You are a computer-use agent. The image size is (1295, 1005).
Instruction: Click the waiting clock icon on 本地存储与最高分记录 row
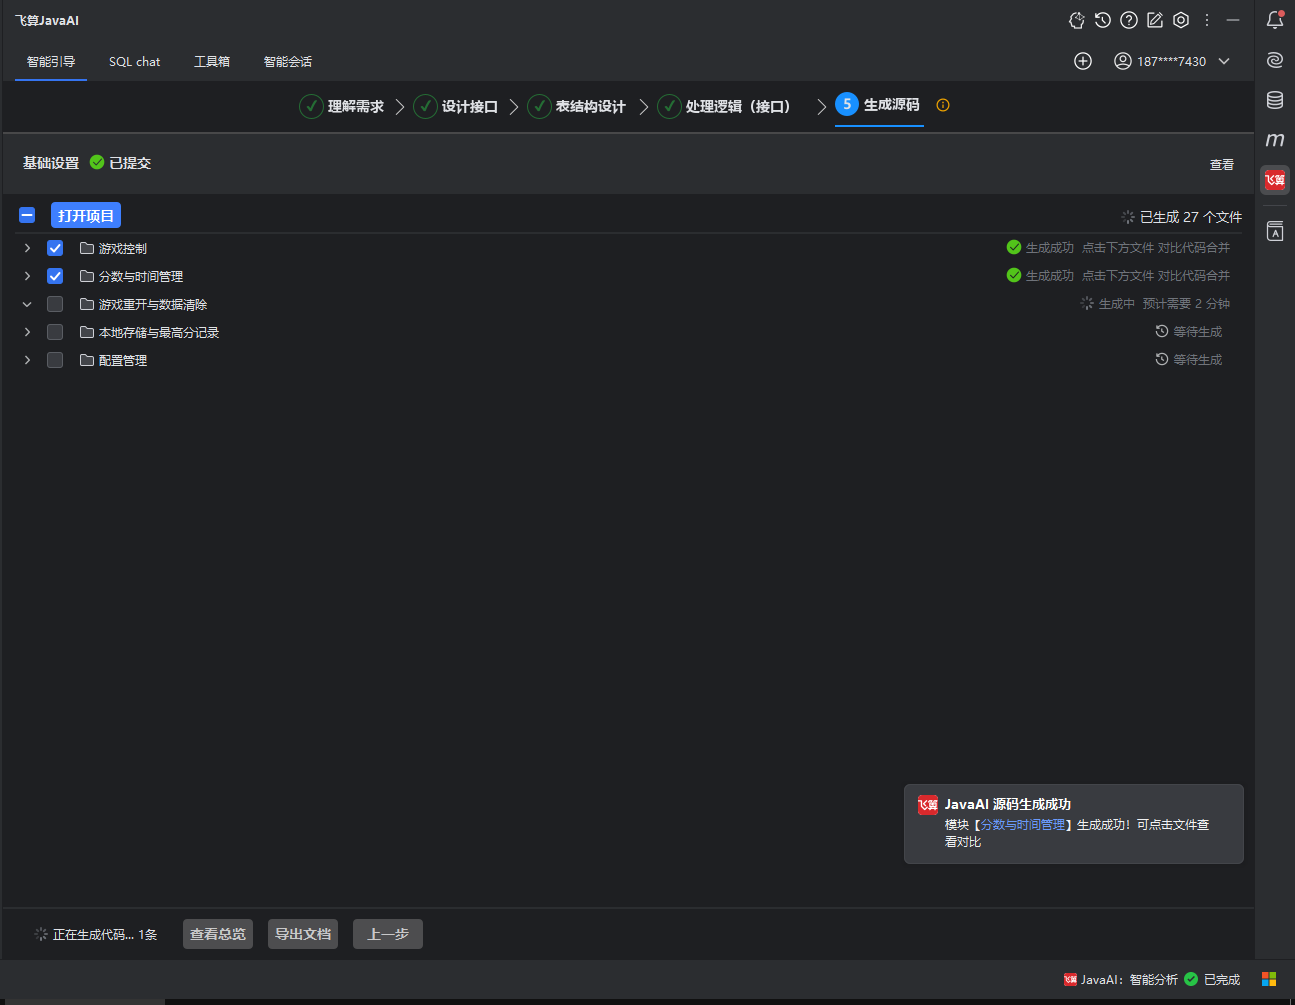tap(1162, 331)
